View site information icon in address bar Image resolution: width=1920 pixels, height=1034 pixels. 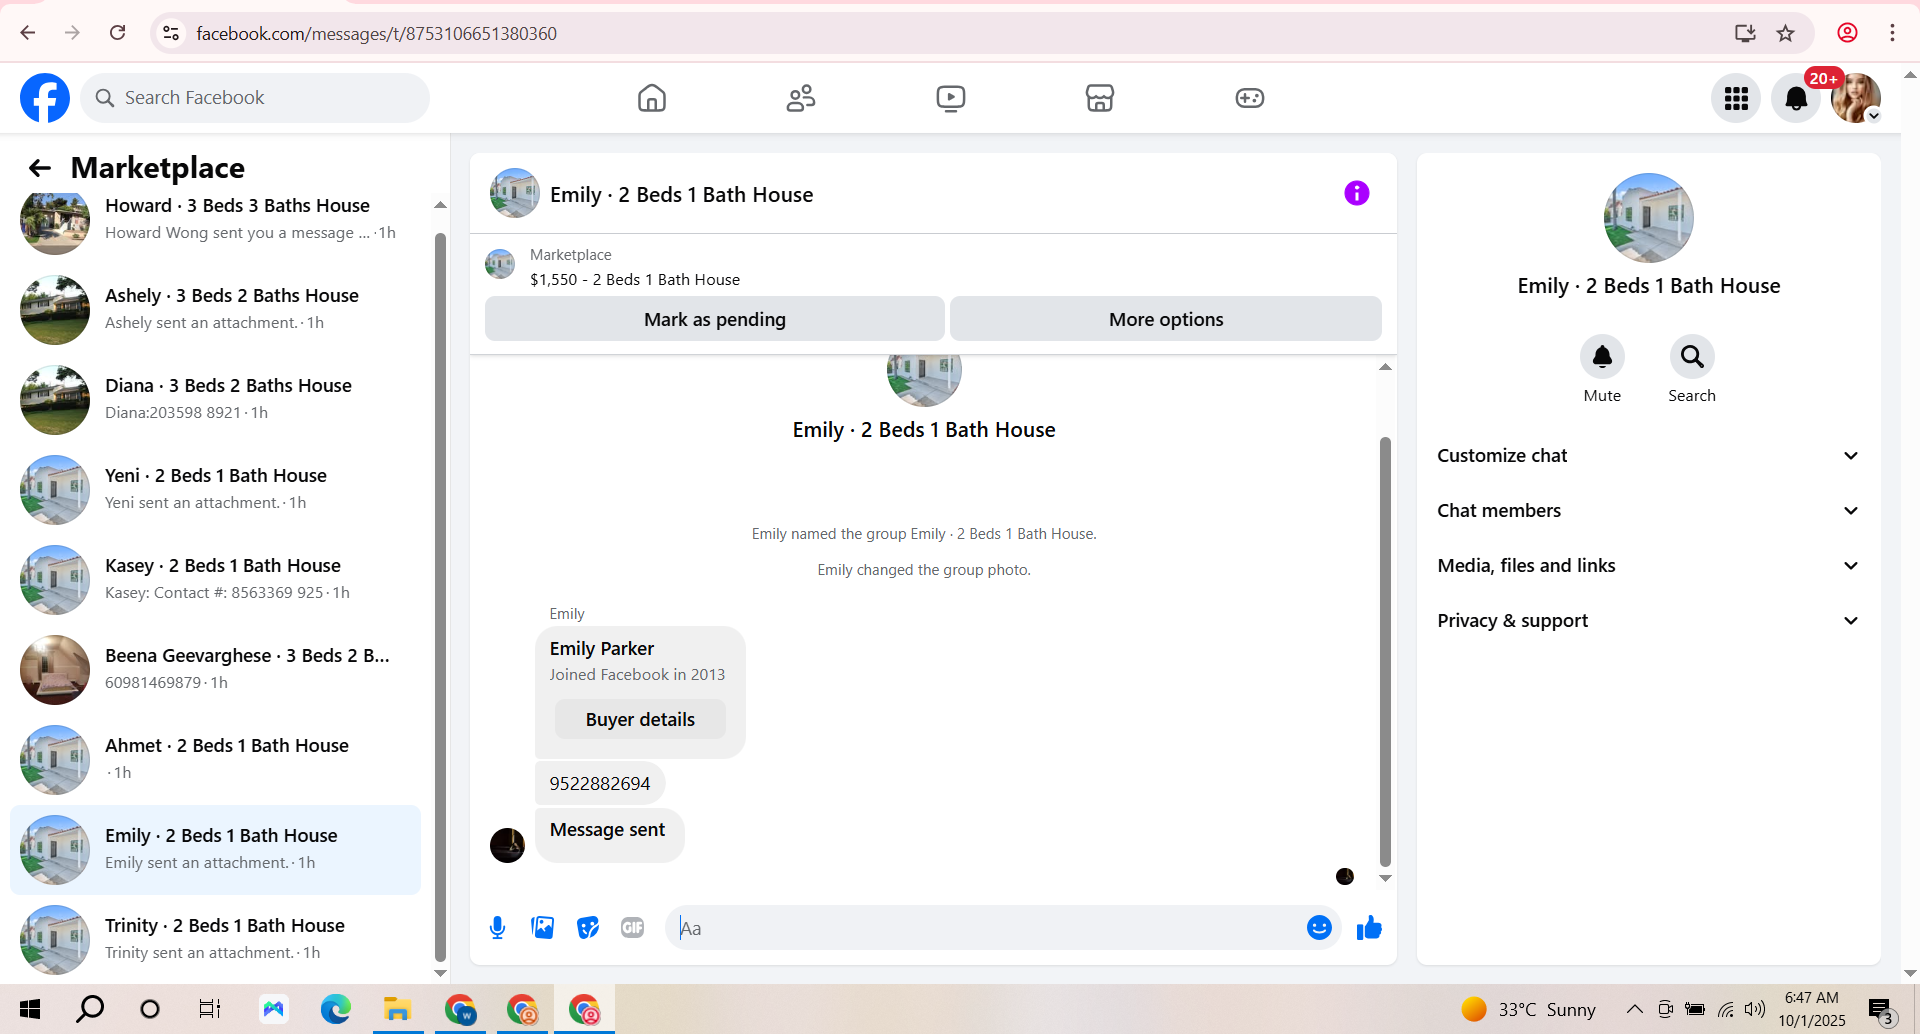(171, 33)
